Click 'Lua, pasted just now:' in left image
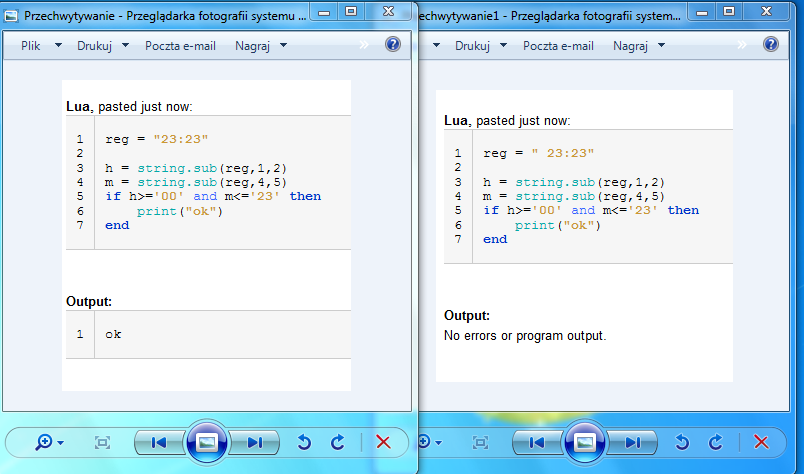Screen dimensions: 804x474 point(129,107)
